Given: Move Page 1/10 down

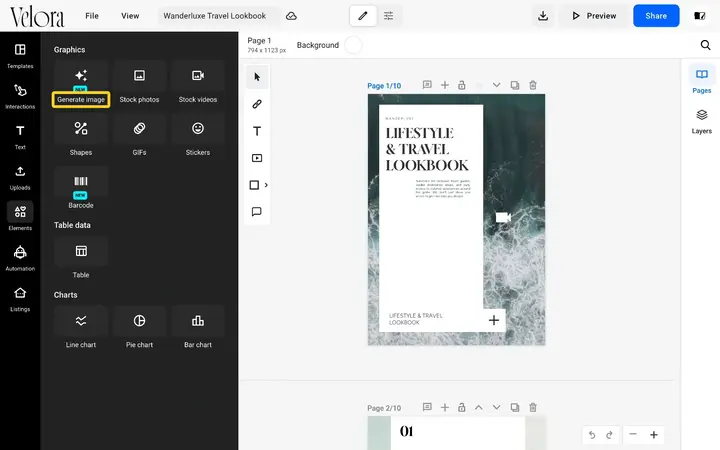Looking at the screenshot, I should (496, 85).
